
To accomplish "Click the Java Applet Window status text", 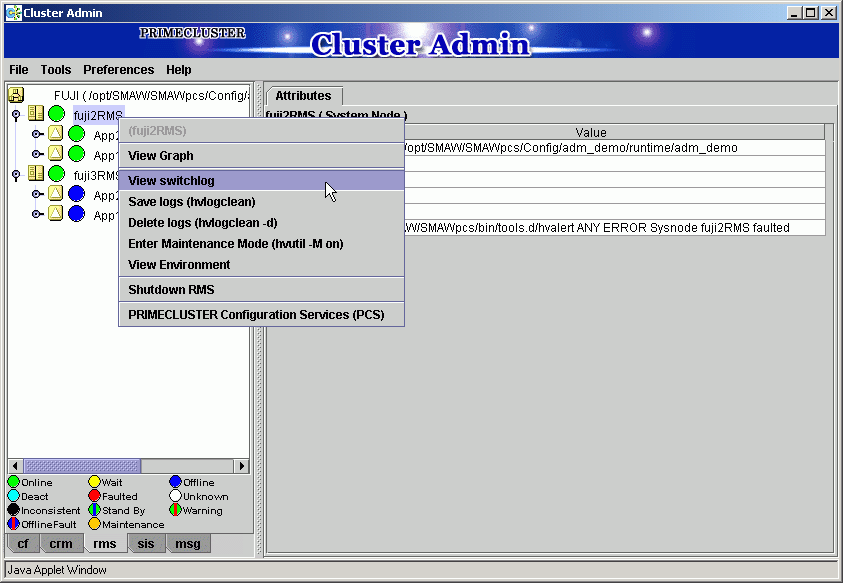I will point(57,570).
